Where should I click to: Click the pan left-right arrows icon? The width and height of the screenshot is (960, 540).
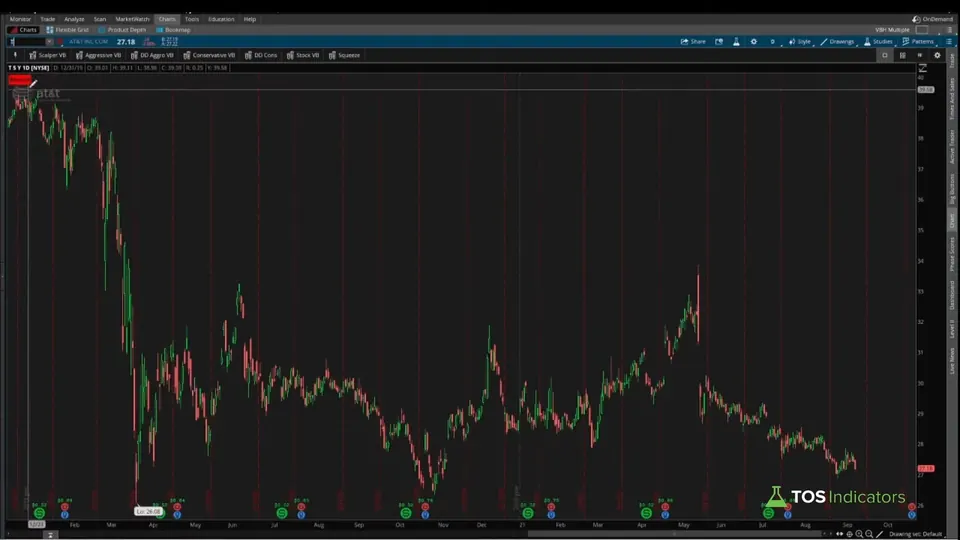click(839, 534)
